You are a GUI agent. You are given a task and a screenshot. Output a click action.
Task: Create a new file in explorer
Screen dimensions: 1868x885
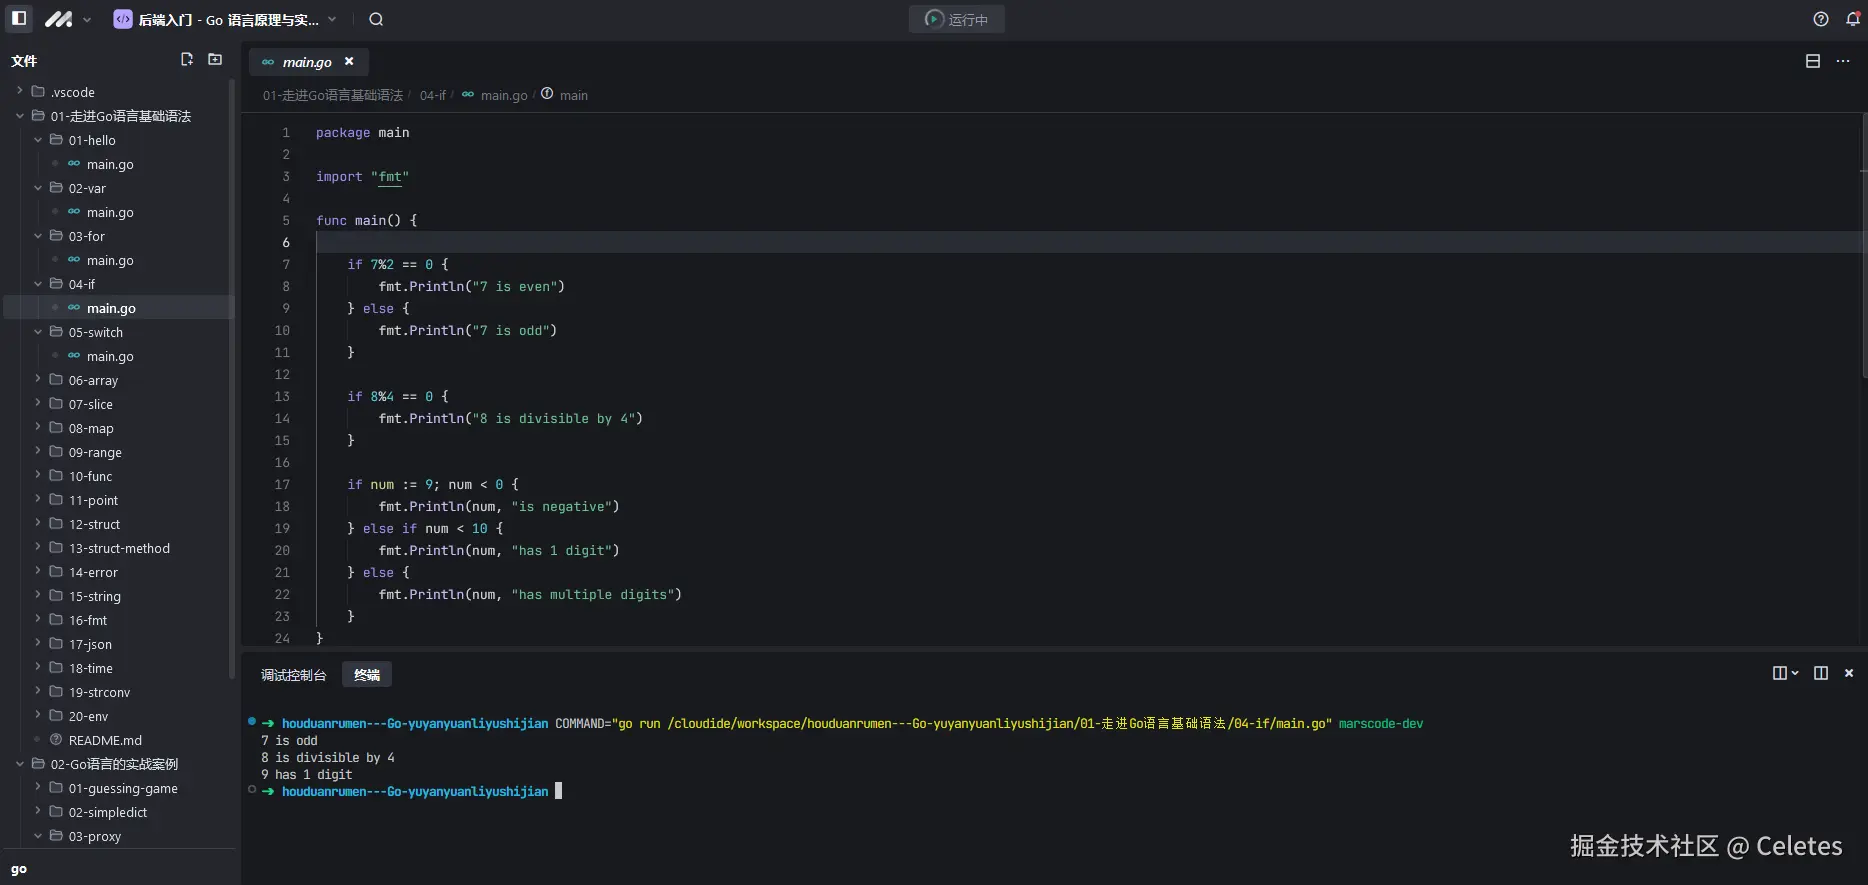(x=187, y=60)
